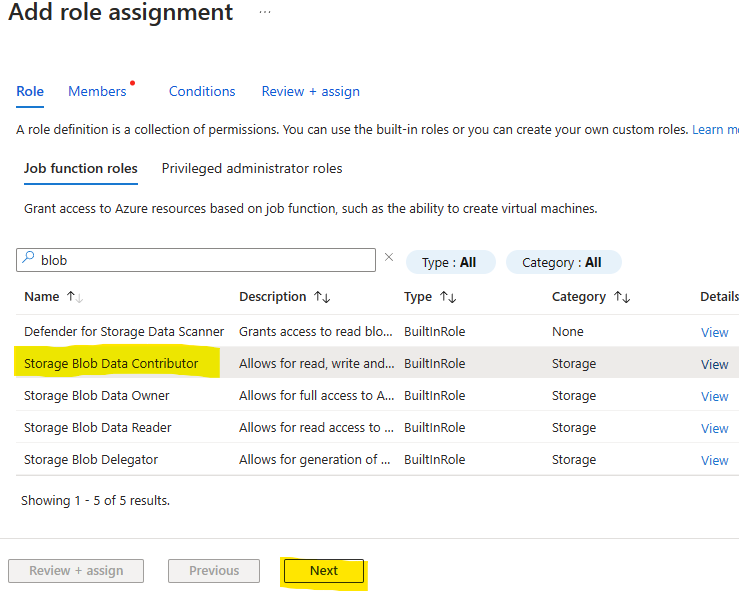Open the Review + assign tab
The width and height of the screenshot is (739, 592).
pos(311,91)
